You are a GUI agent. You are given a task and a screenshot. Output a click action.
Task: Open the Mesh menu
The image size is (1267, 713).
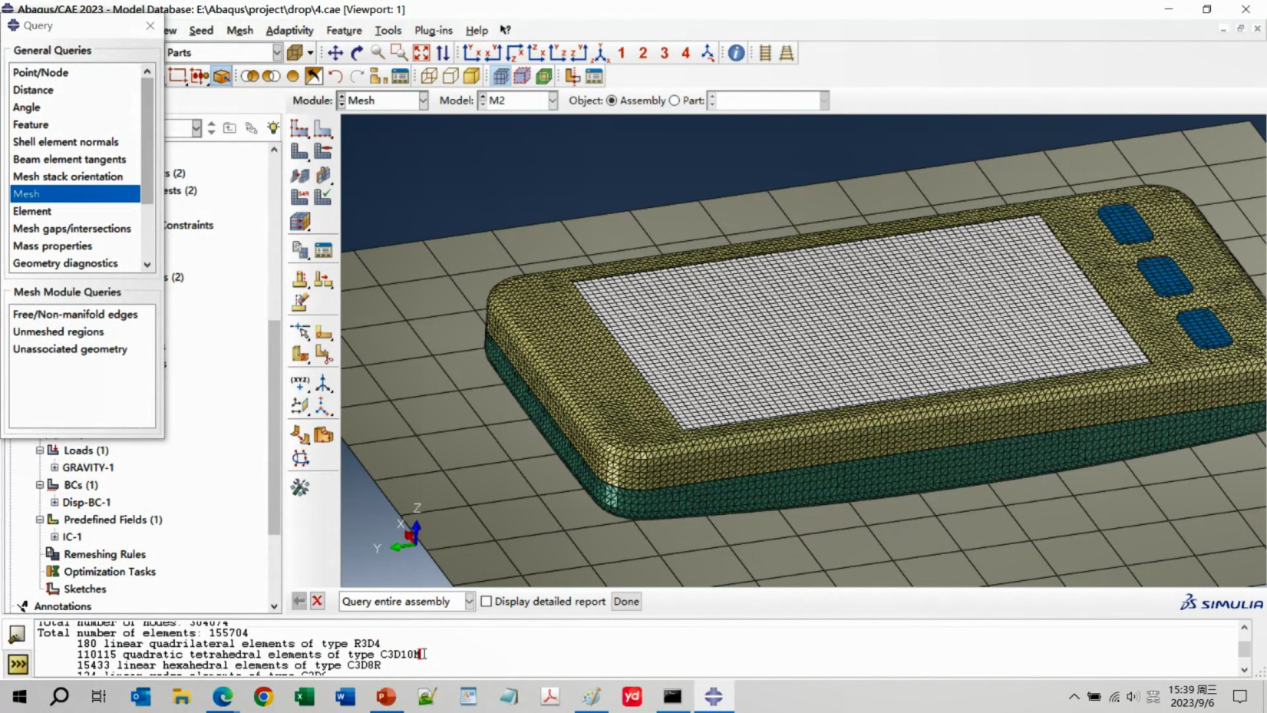240,30
